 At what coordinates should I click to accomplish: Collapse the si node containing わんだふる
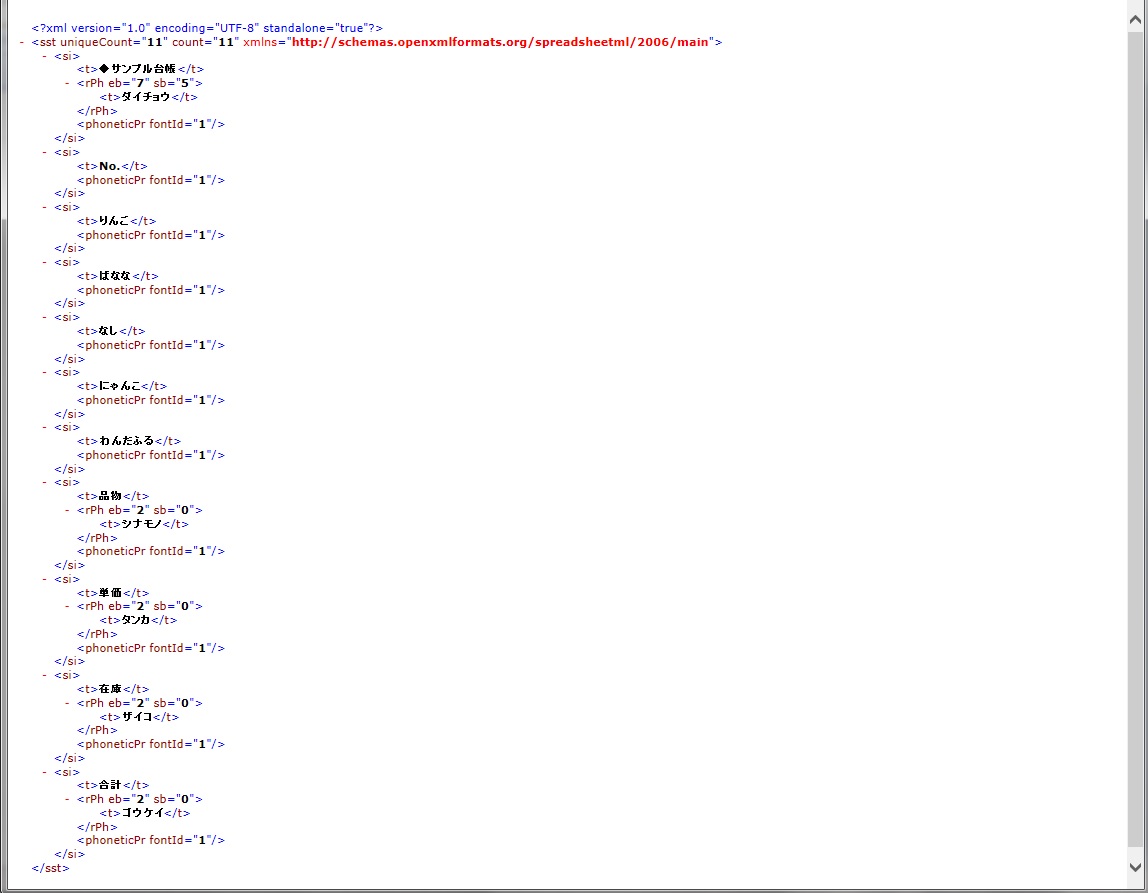45,427
